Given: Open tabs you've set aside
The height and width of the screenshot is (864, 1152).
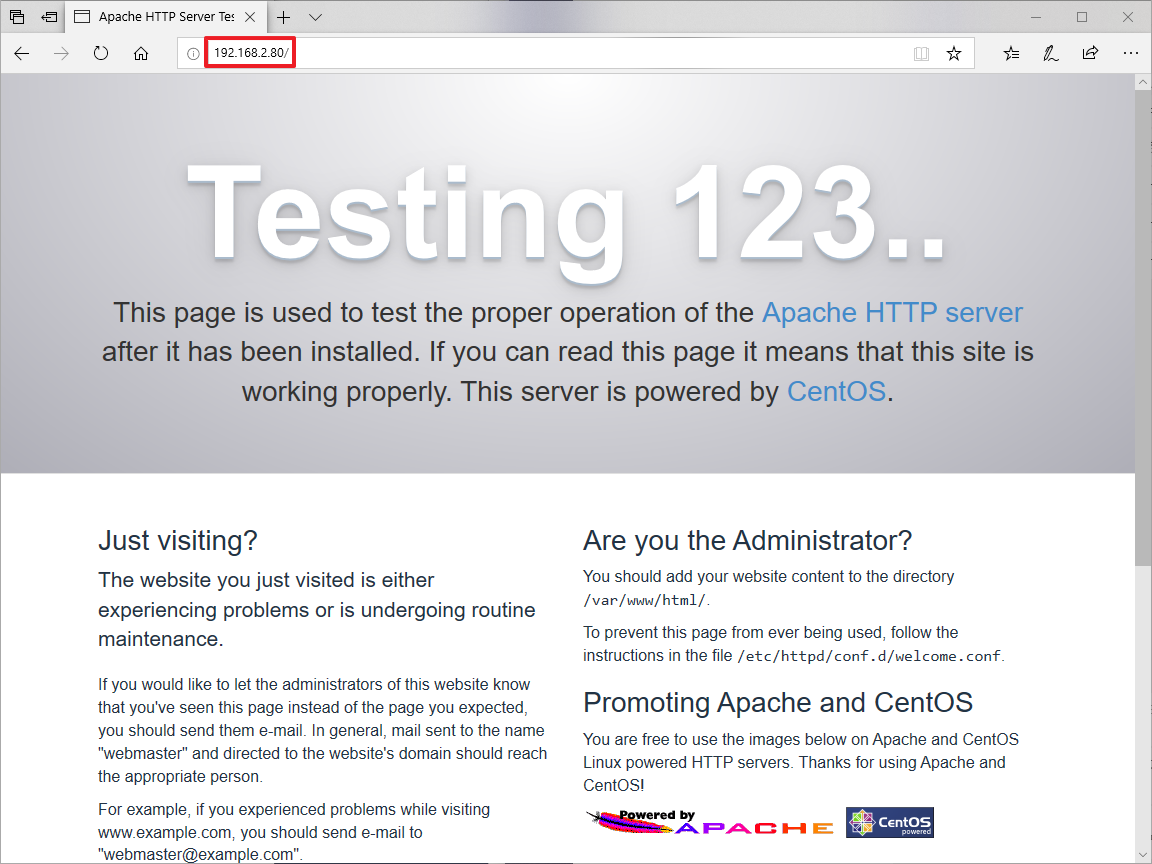Looking at the screenshot, I should [x=17, y=16].
